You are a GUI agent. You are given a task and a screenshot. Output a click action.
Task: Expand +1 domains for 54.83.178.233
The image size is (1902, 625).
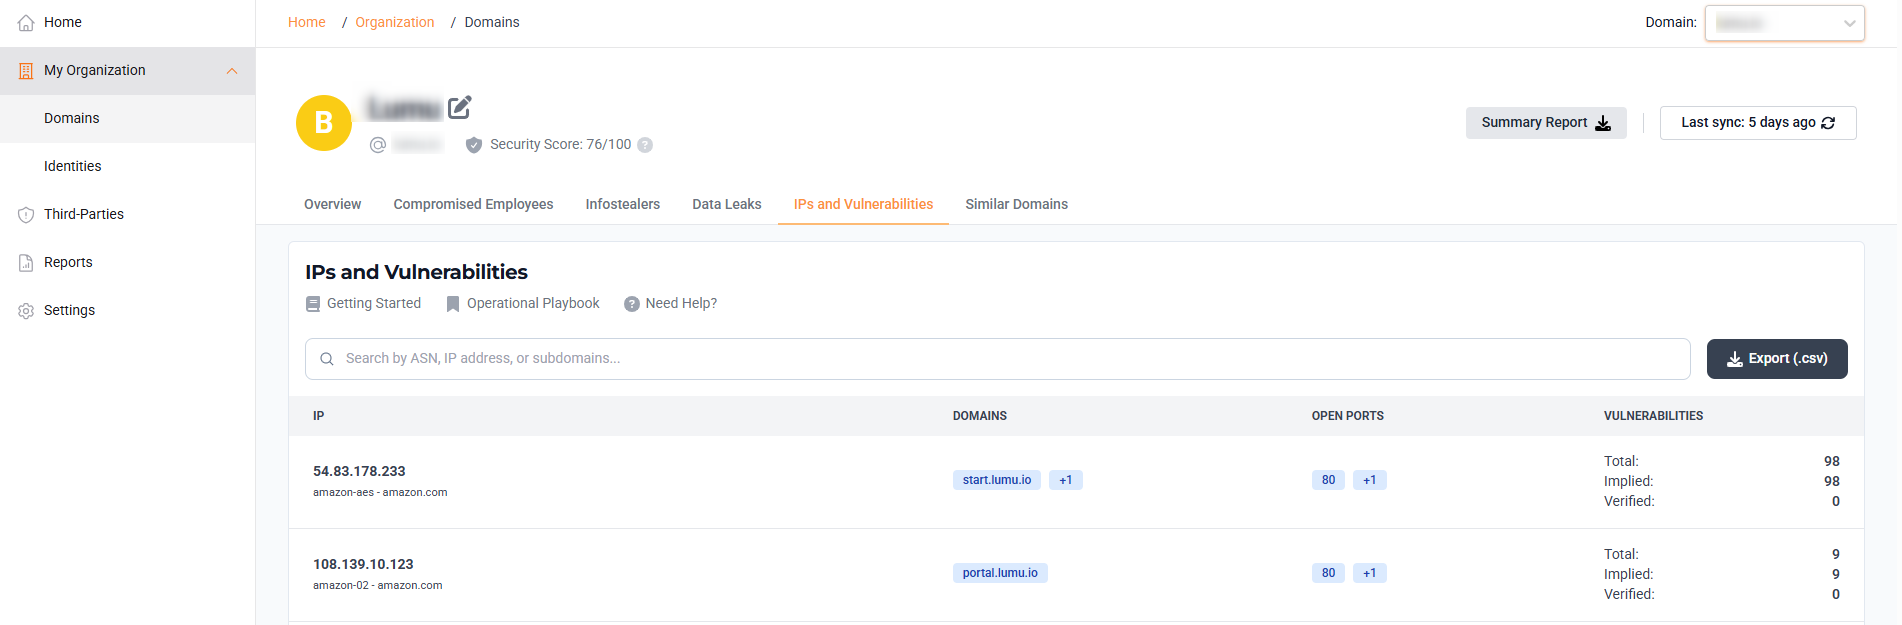1066,480
